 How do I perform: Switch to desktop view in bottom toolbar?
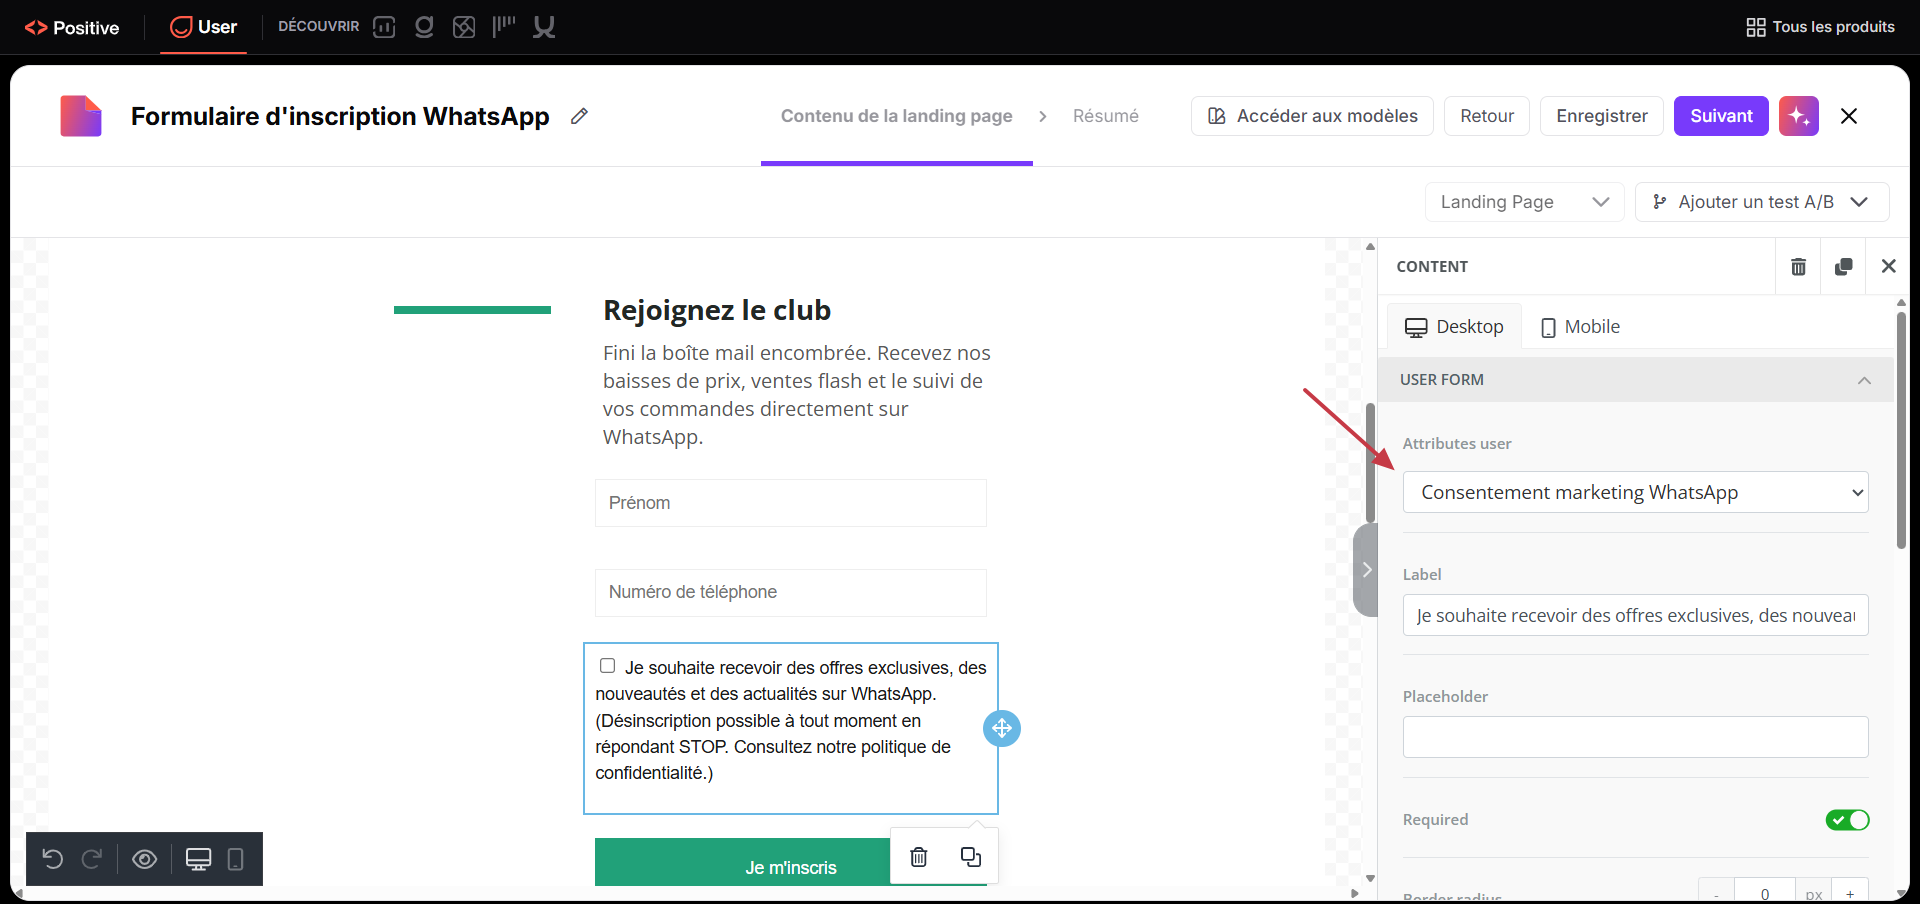(x=198, y=859)
